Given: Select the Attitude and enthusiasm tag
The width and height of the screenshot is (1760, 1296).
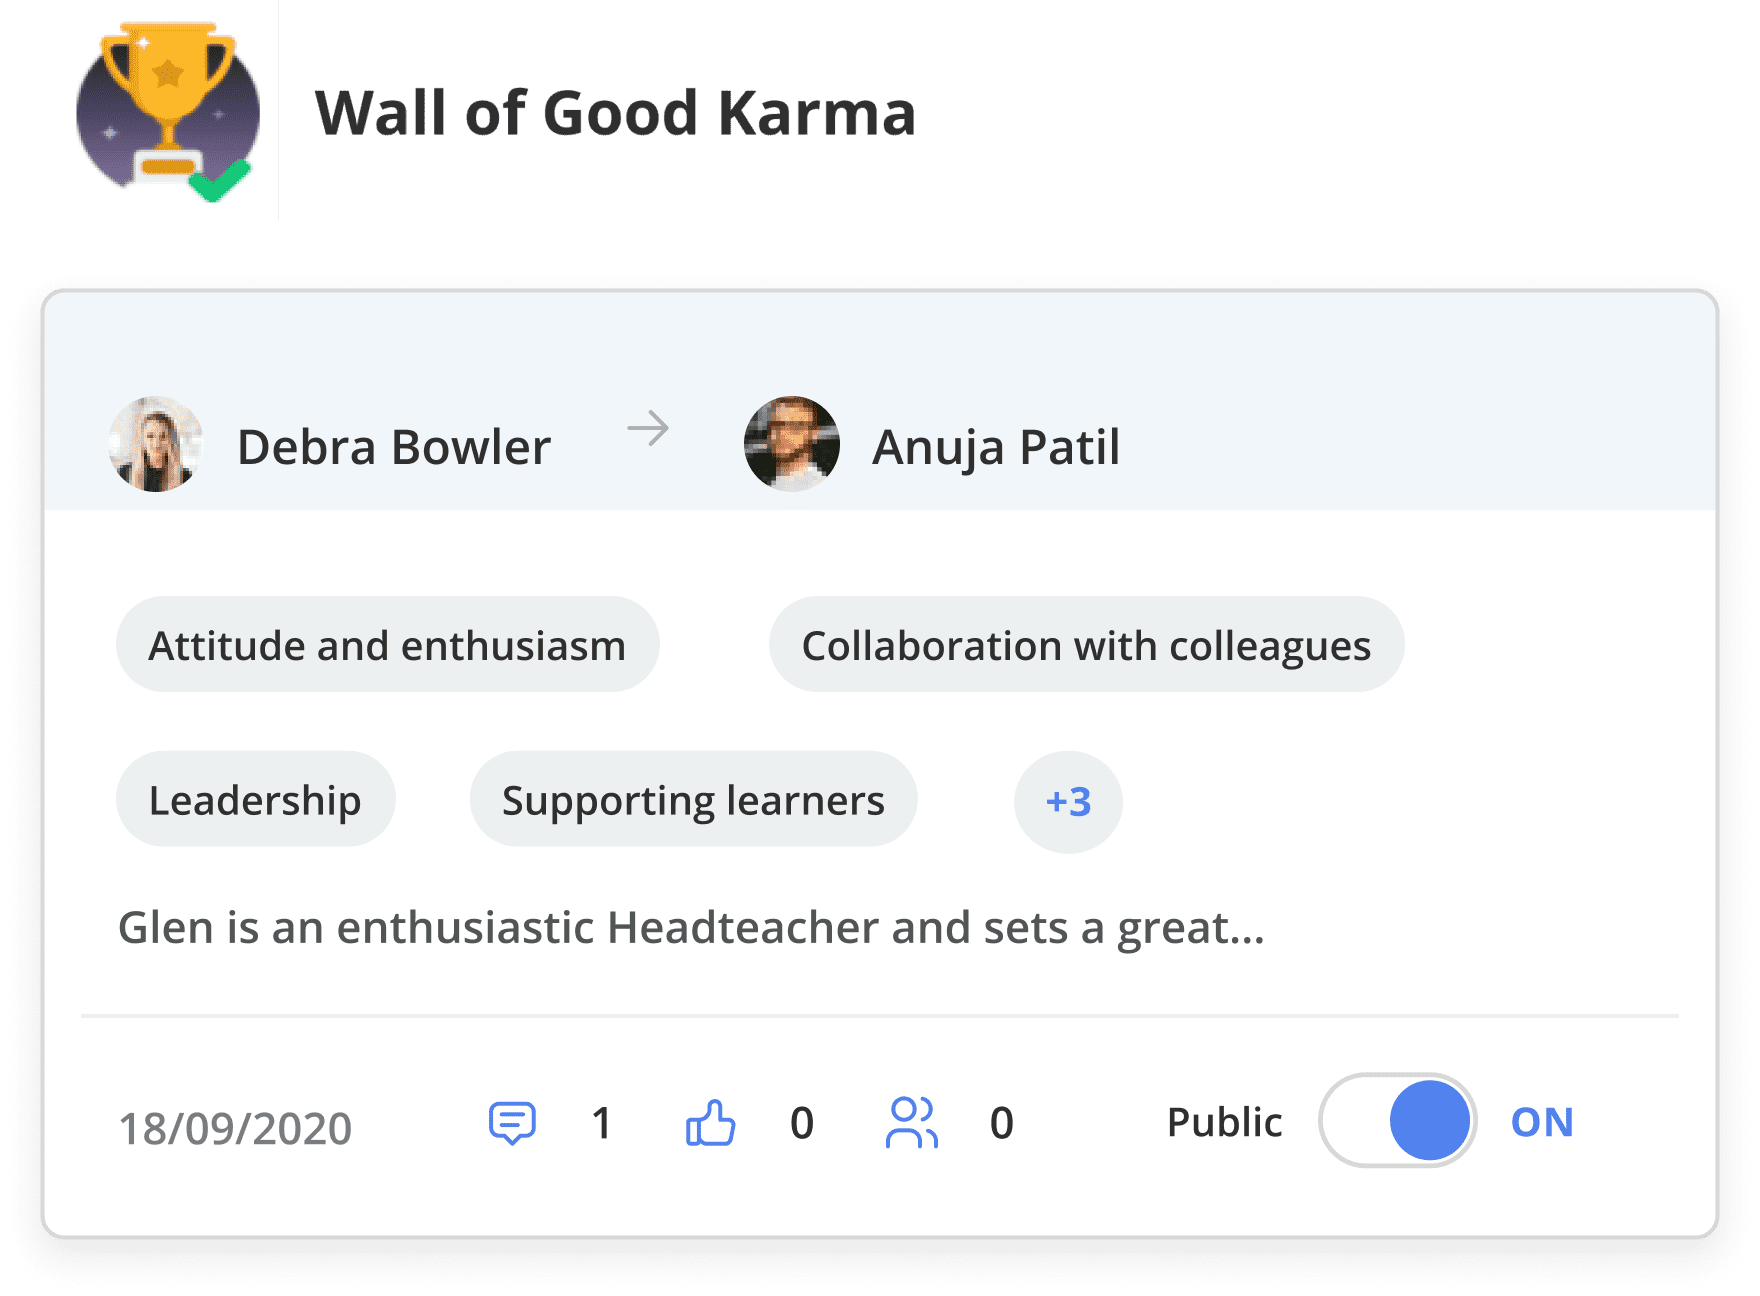Looking at the screenshot, I should [x=387, y=645].
